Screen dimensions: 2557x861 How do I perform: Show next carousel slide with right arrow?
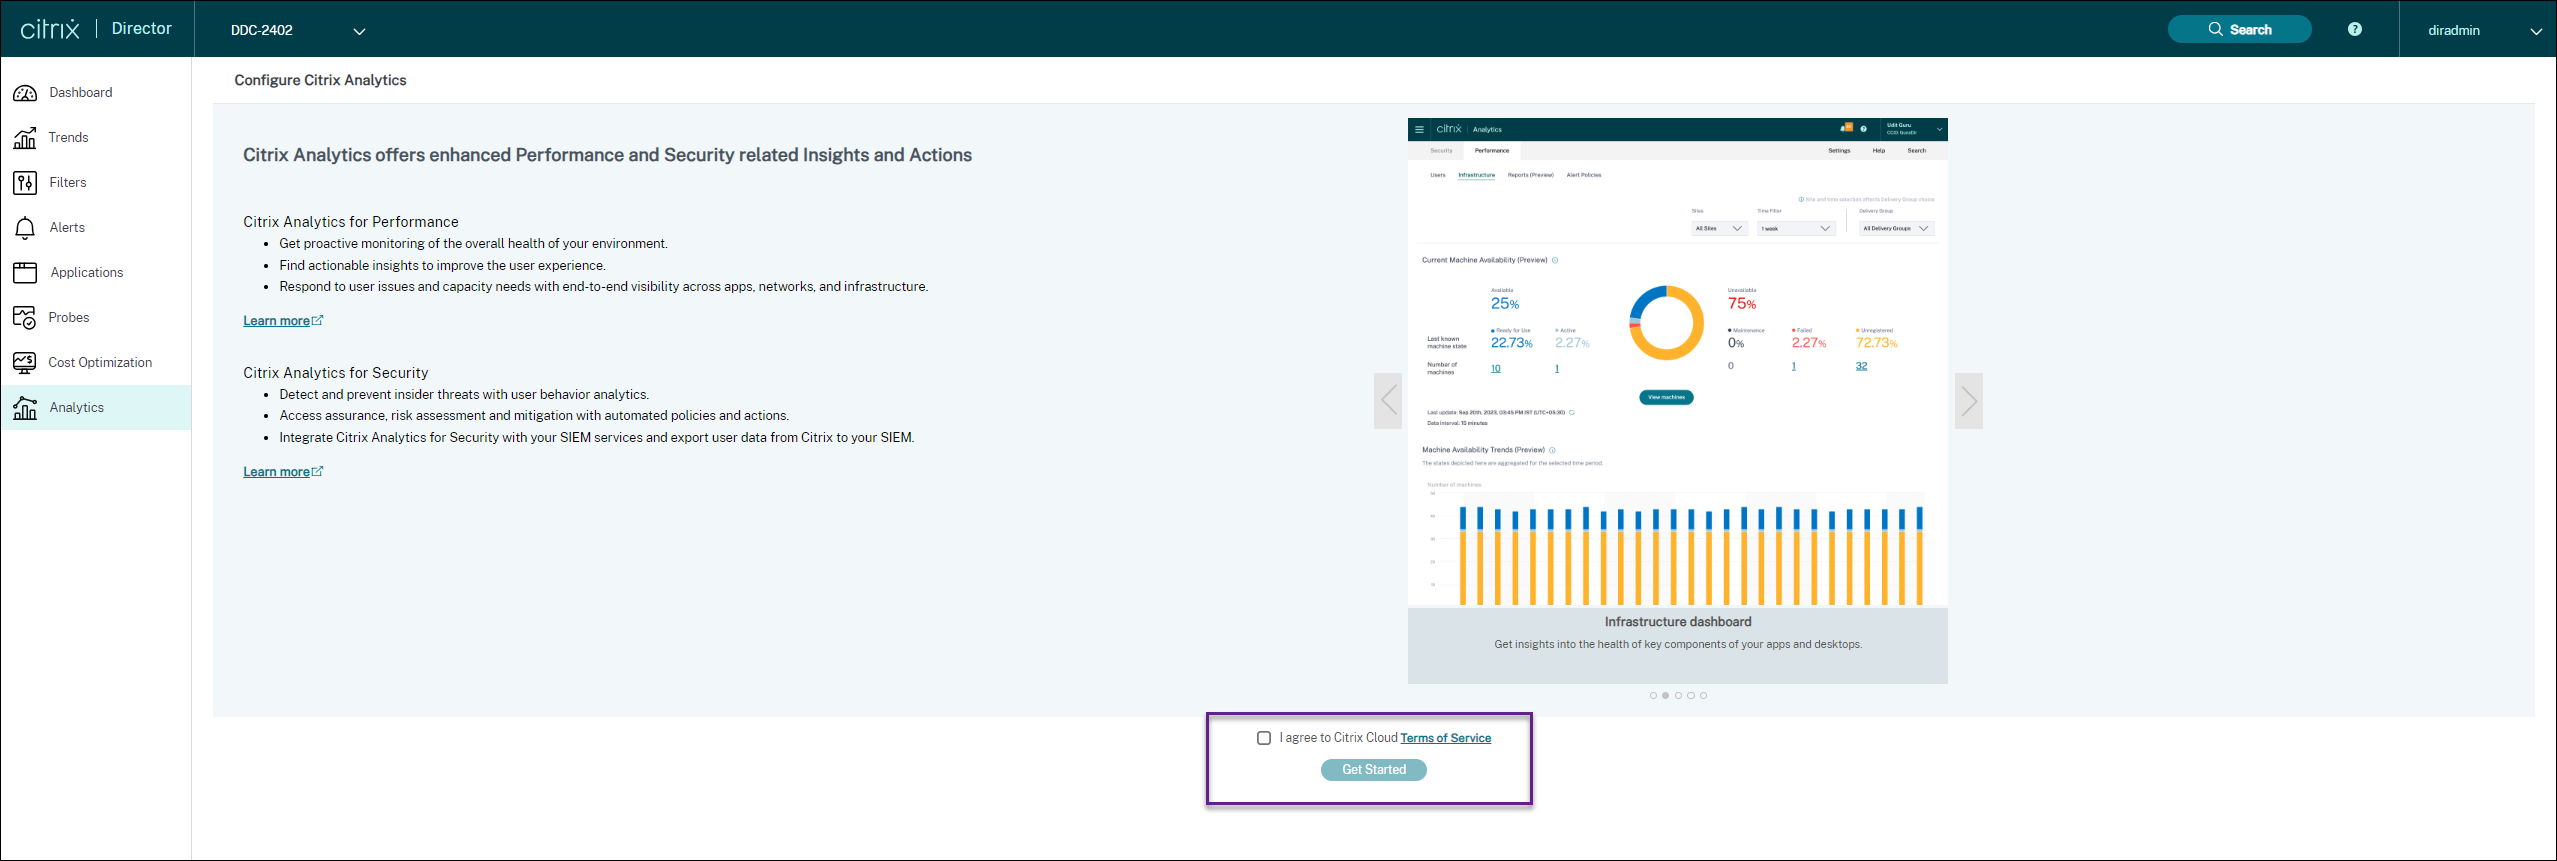1968,401
